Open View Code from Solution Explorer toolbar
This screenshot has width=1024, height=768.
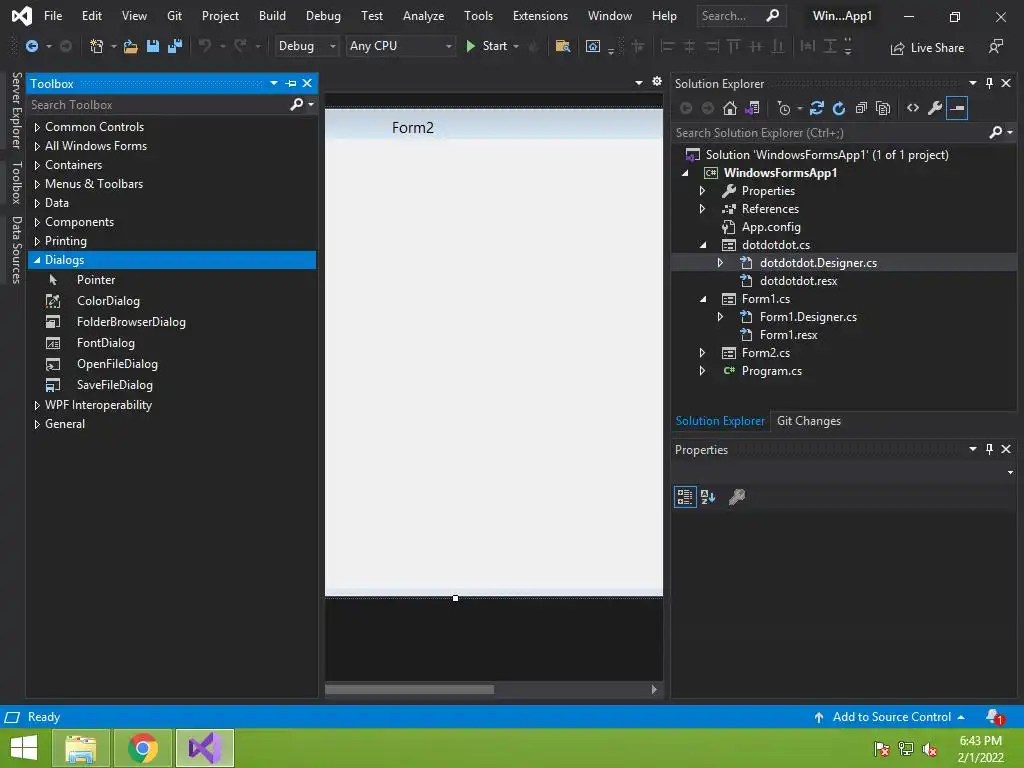(913, 108)
